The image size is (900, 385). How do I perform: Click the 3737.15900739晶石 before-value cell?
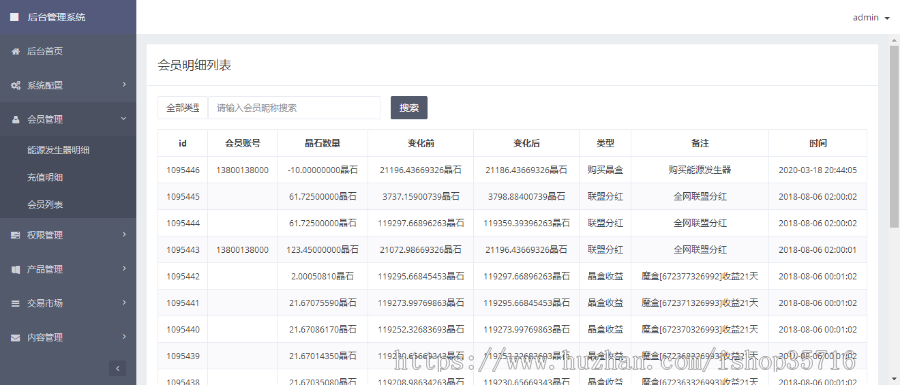421,196
